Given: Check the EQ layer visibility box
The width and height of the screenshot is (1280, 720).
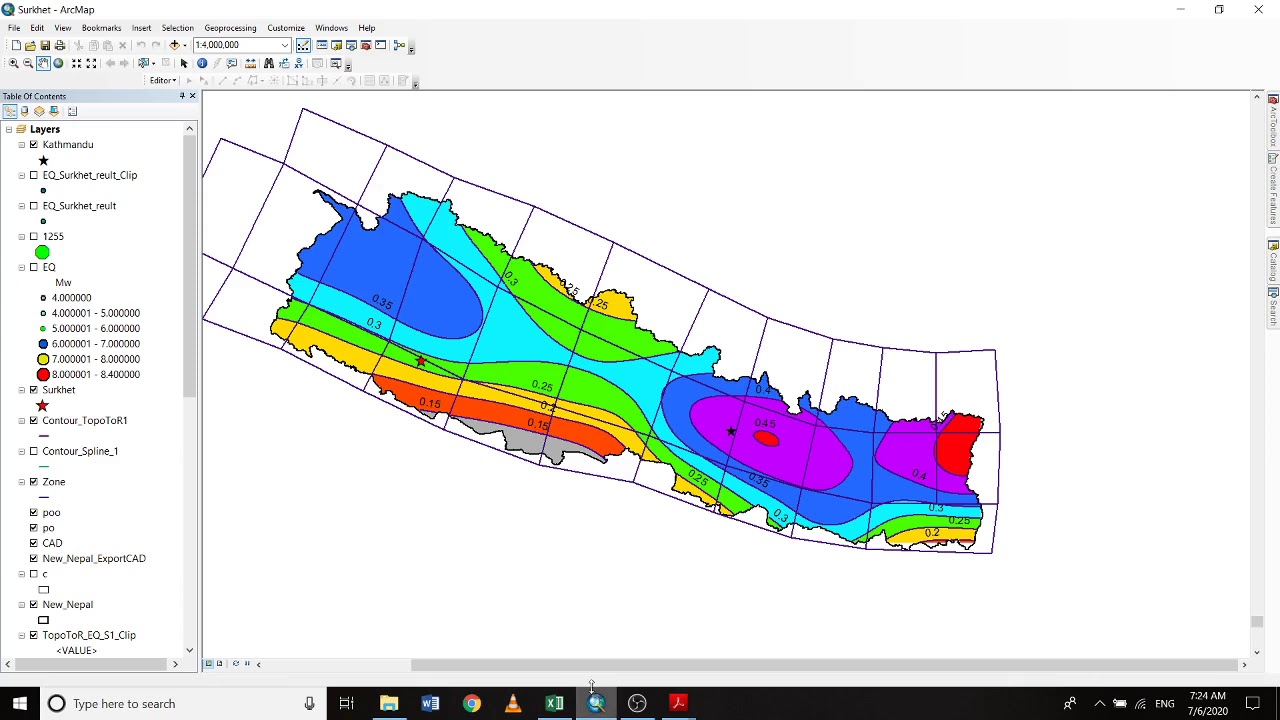Looking at the screenshot, I should coord(34,267).
